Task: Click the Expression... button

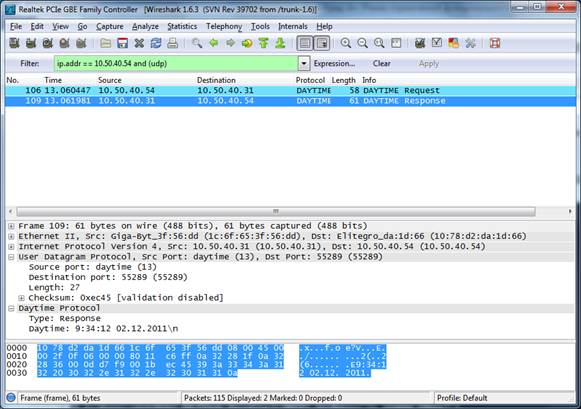Action: 334,64
